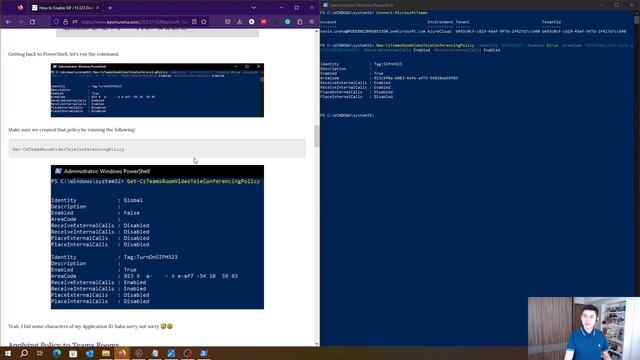
Task: Click the New-CsTeamsRoomVideoTeleConferencingPolicy command text
Action: (425, 45)
